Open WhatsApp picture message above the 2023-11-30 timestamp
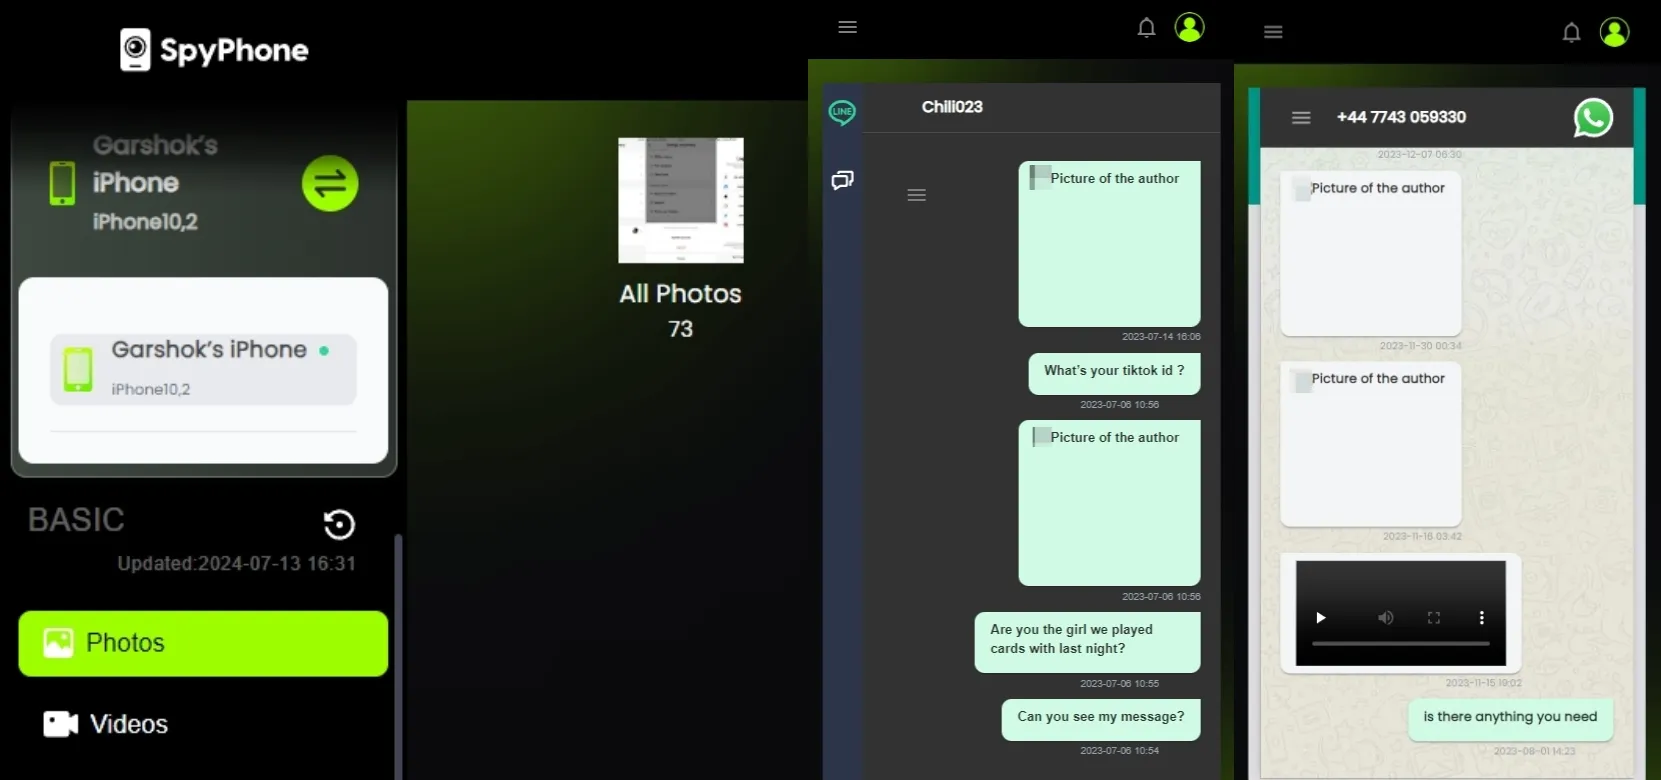This screenshot has width=1661, height=780. 1371,253
